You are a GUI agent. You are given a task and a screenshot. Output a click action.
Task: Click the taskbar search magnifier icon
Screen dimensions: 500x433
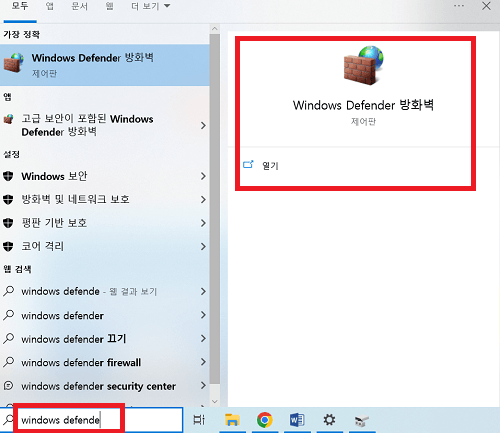(8, 420)
